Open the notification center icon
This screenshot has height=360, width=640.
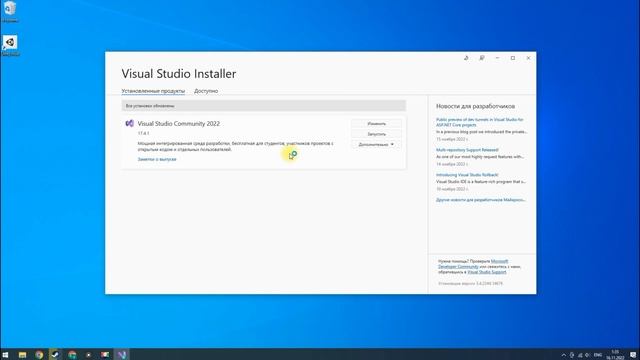click(x=633, y=355)
